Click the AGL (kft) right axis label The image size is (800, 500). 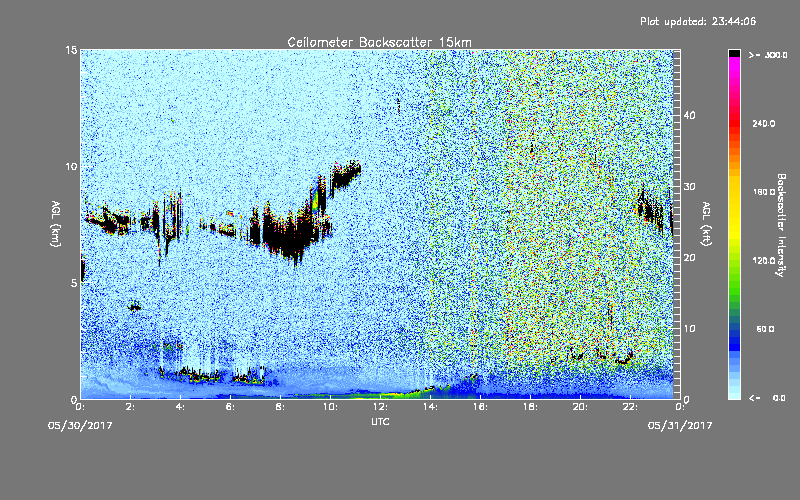tap(706, 223)
